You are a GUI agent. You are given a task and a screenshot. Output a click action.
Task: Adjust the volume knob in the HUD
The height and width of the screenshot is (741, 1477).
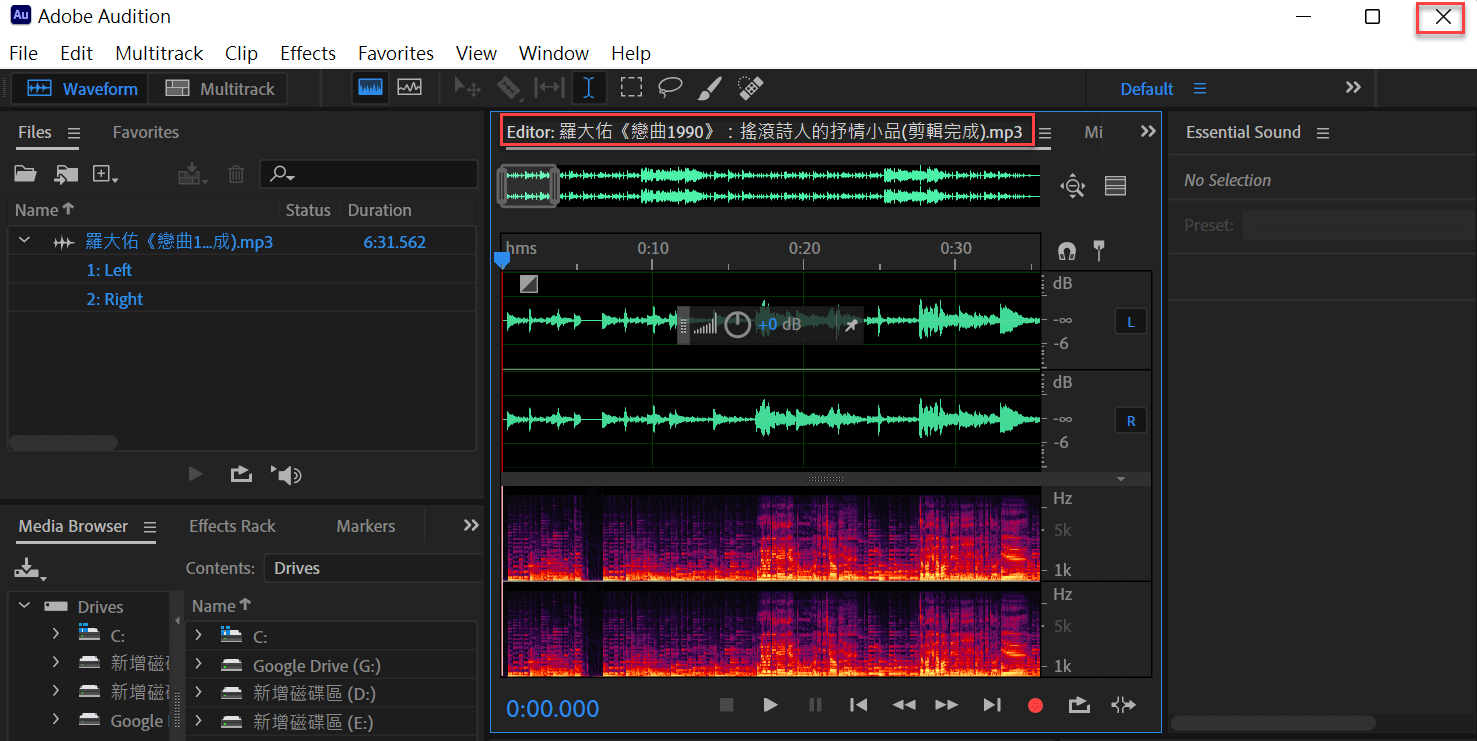pos(737,325)
